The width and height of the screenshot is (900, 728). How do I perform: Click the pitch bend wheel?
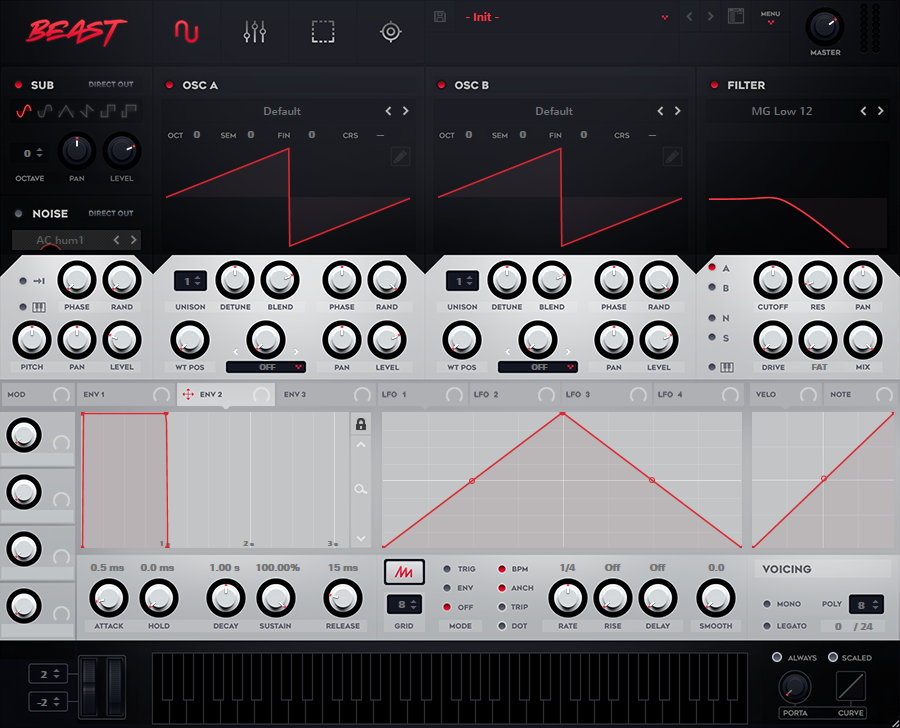[90, 687]
